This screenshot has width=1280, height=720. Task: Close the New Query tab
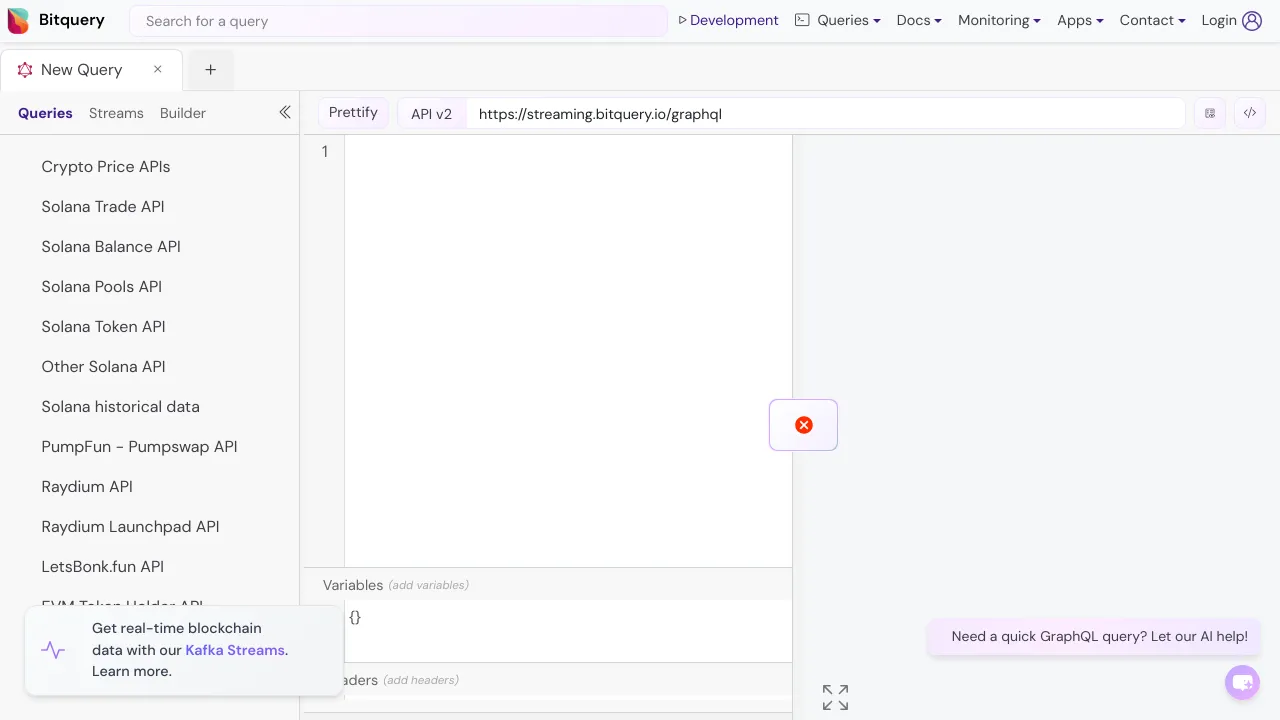pyautogui.click(x=157, y=69)
